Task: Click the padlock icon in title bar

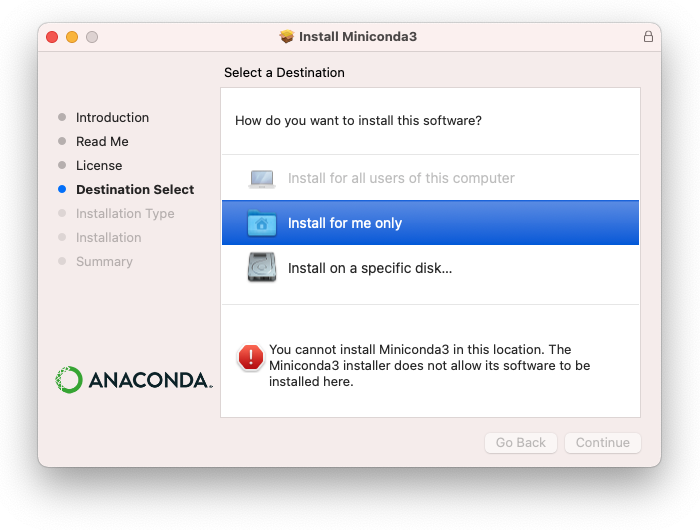Action: pyautogui.click(x=648, y=37)
